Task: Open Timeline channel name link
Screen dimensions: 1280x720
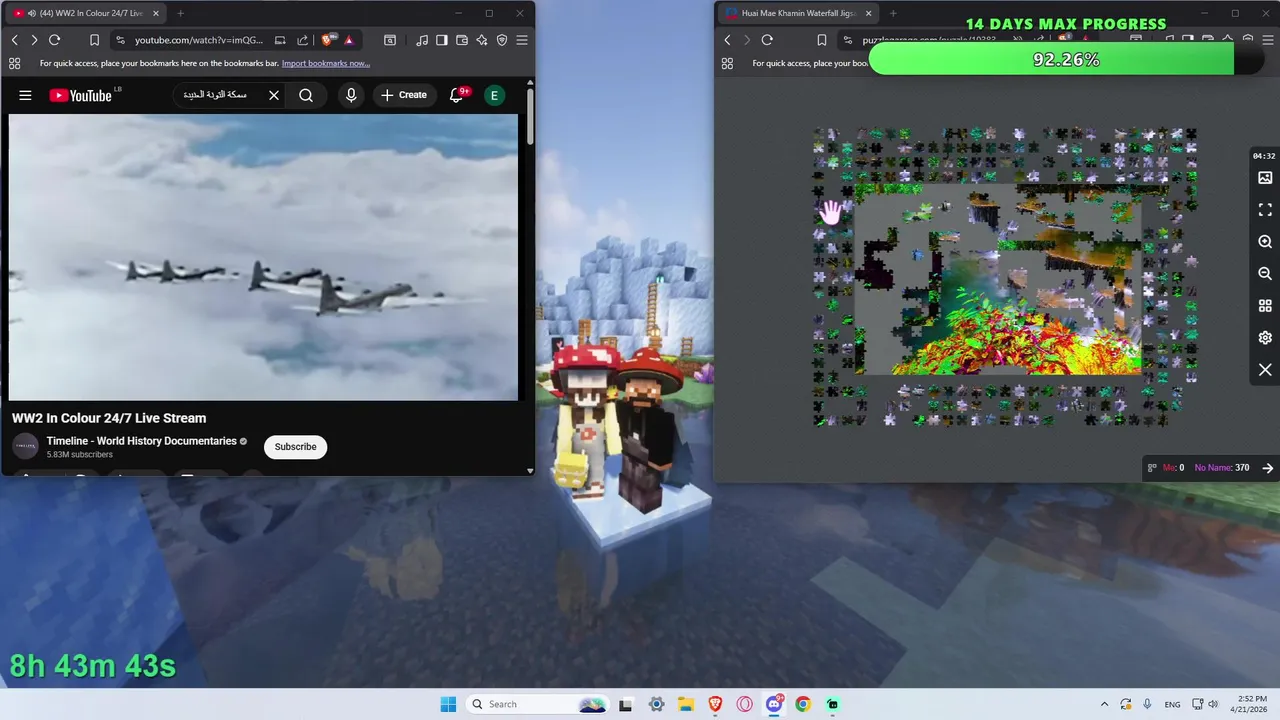Action: coord(141,441)
